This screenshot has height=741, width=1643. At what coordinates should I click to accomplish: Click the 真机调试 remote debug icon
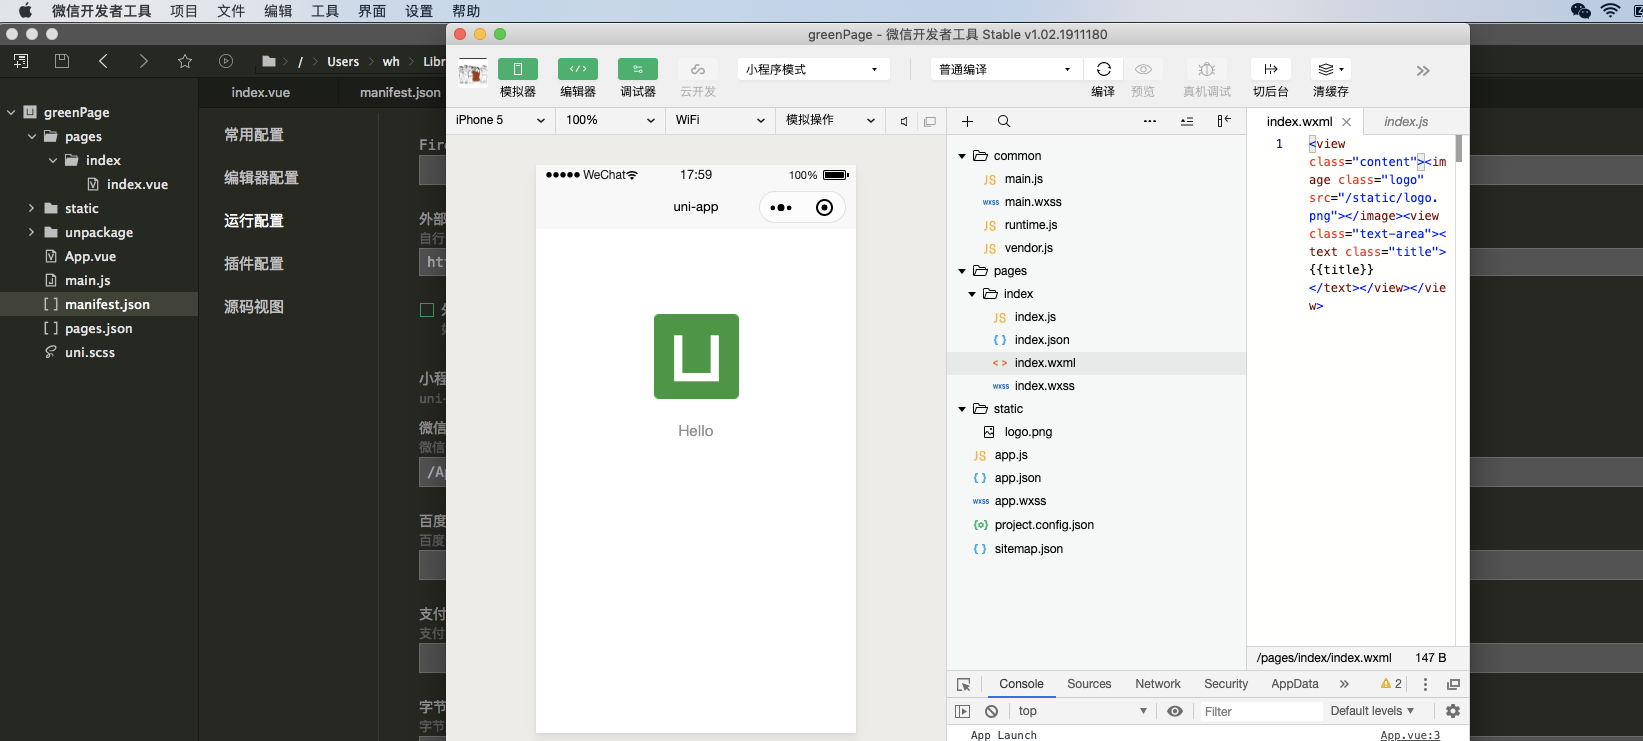[1207, 69]
